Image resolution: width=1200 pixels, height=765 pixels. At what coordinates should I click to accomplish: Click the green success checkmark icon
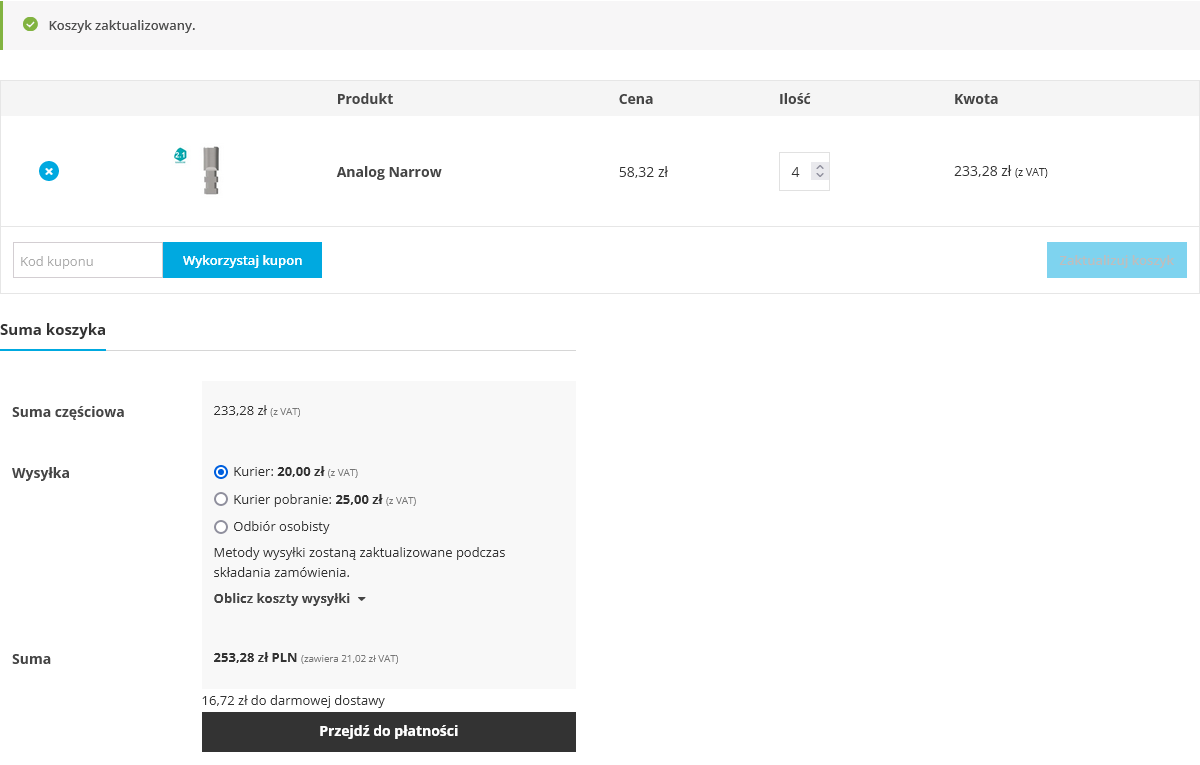pyautogui.click(x=30, y=24)
